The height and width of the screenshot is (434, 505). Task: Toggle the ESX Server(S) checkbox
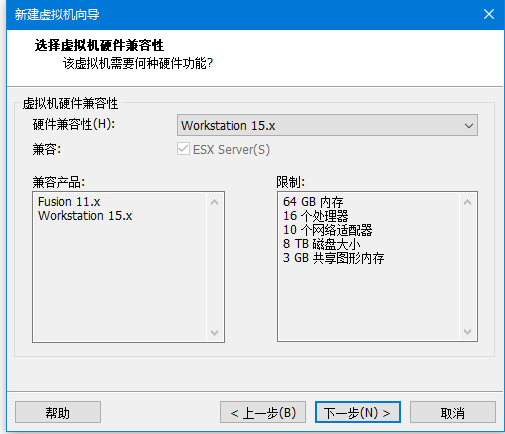183,149
